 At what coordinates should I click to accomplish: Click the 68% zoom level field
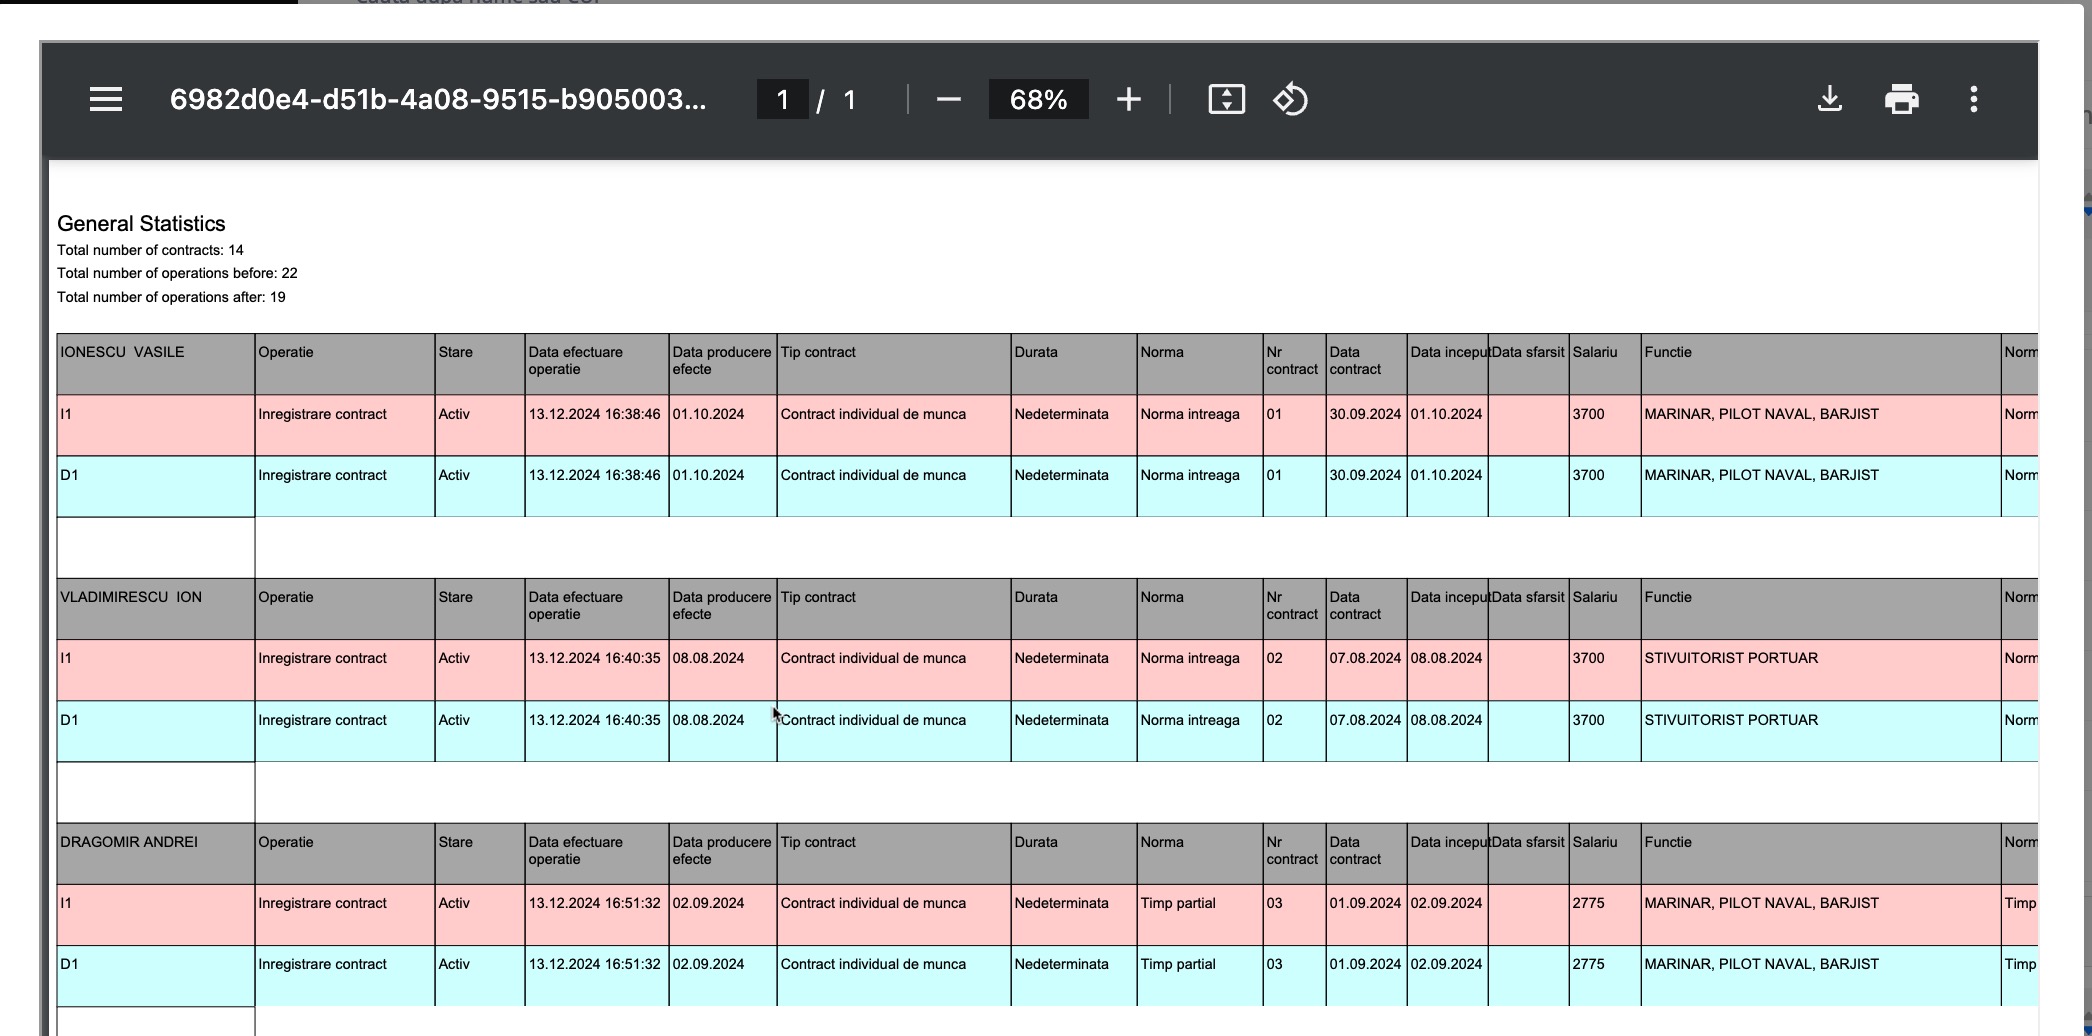[x=1038, y=99]
